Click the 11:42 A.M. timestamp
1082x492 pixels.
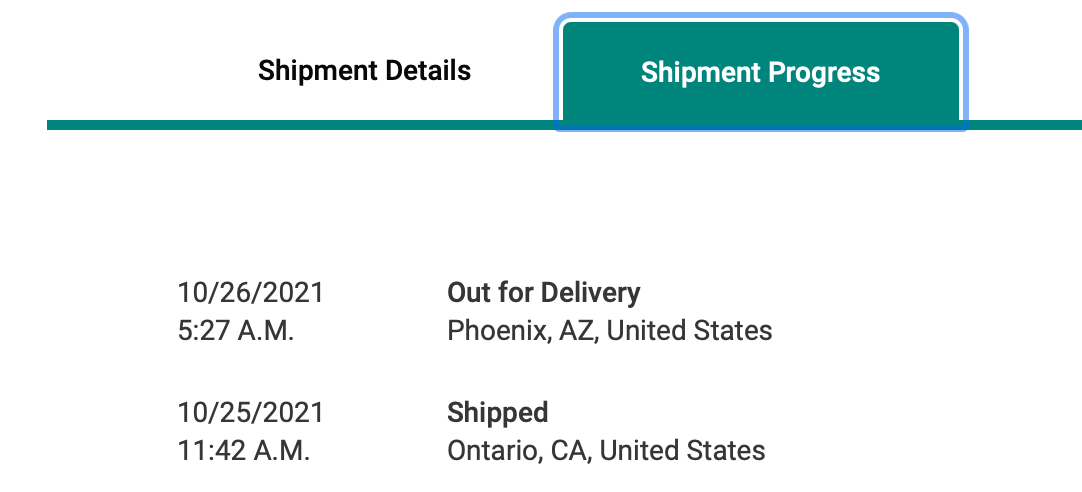point(244,451)
